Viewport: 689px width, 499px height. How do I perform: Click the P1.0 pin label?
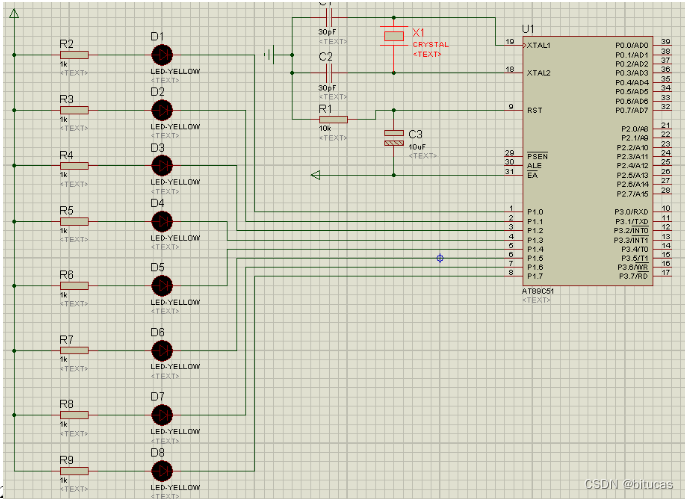pyautogui.click(x=535, y=212)
